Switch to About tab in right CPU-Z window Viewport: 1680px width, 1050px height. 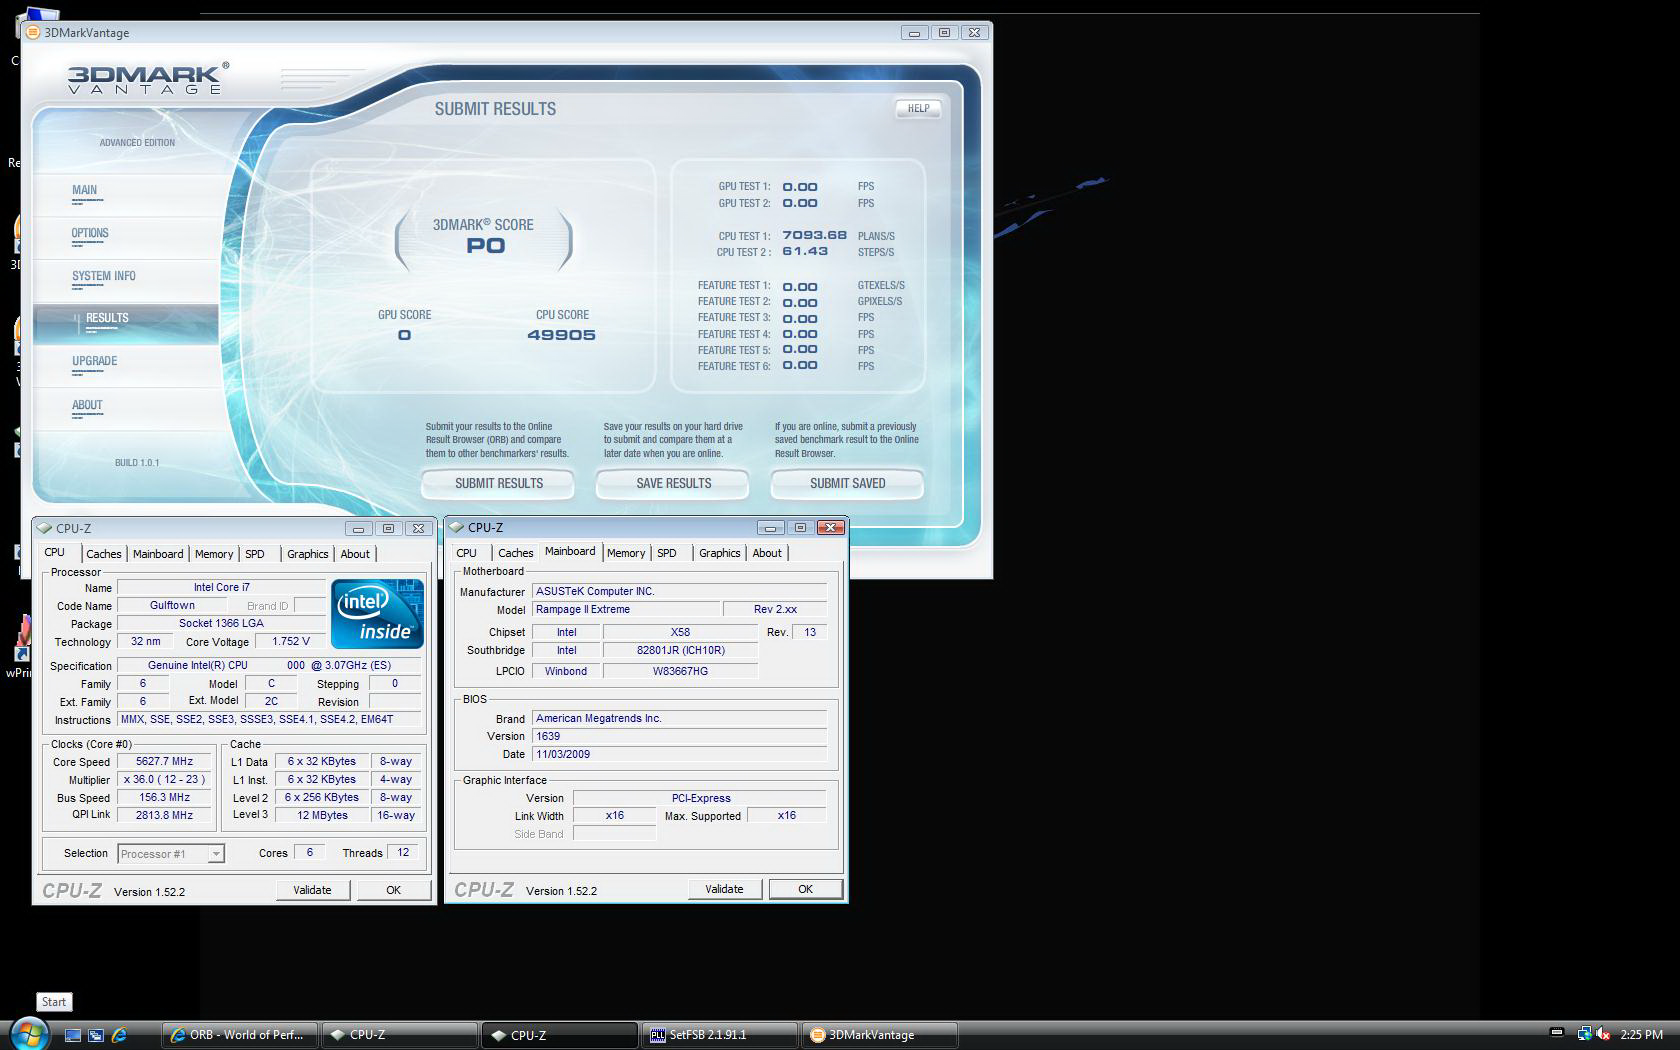click(767, 553)
